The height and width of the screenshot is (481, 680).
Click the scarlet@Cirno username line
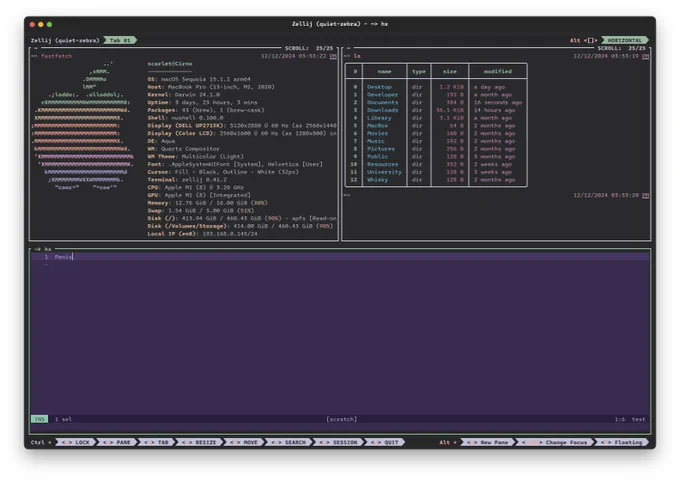coord(170,64)
